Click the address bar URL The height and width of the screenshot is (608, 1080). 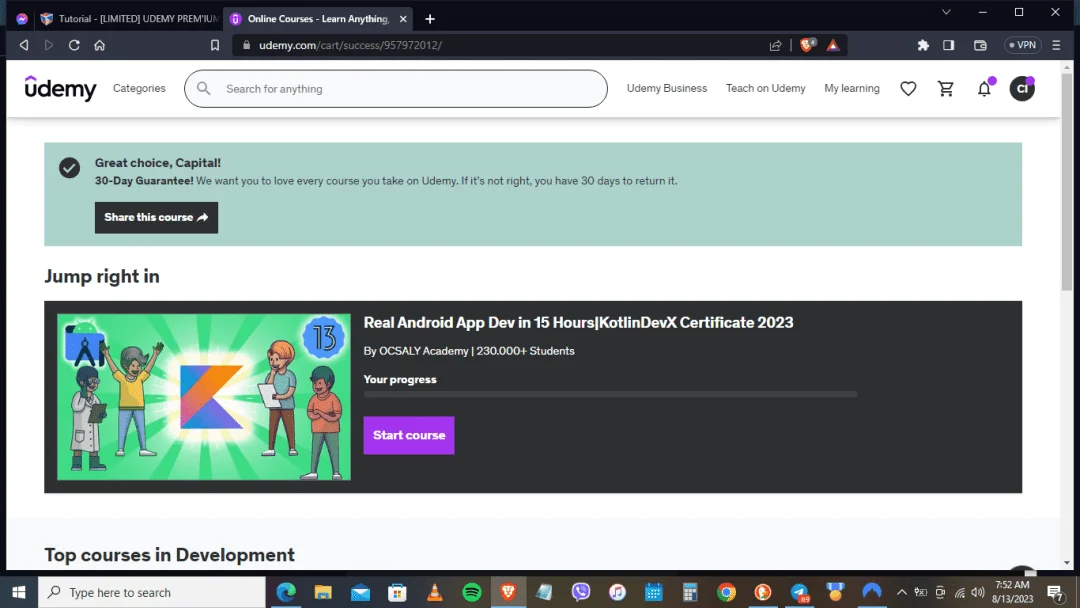point(350,45)
